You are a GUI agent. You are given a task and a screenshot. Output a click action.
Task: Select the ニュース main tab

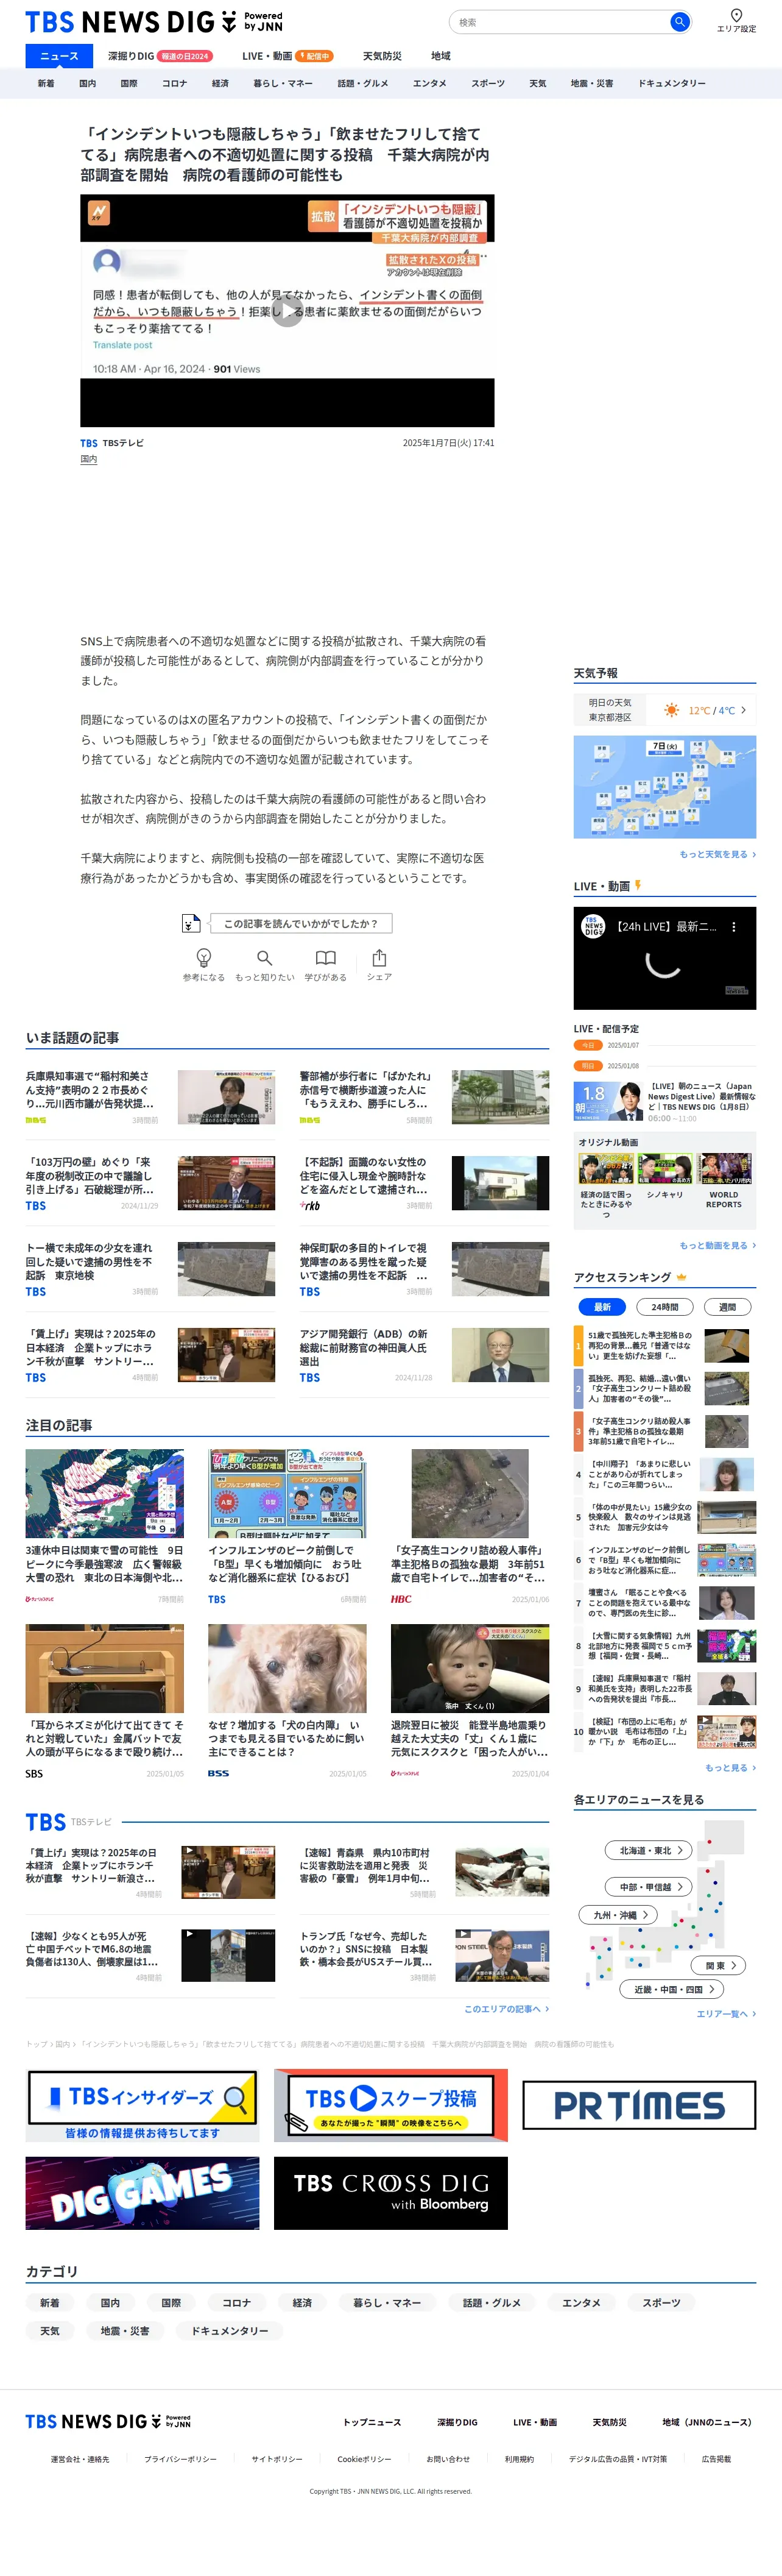[x=59, y=56]
